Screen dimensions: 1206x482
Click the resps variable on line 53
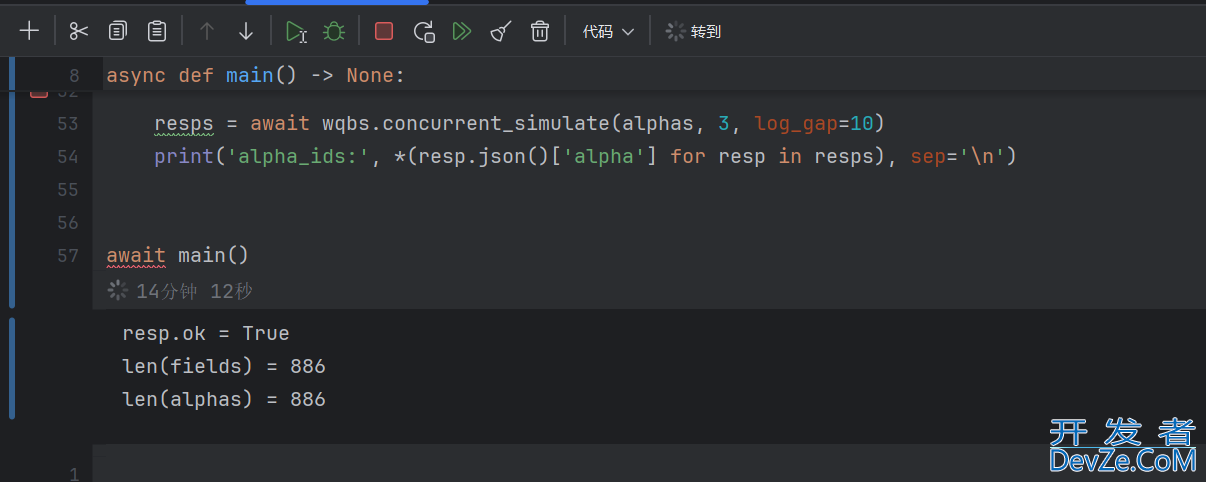184,124
